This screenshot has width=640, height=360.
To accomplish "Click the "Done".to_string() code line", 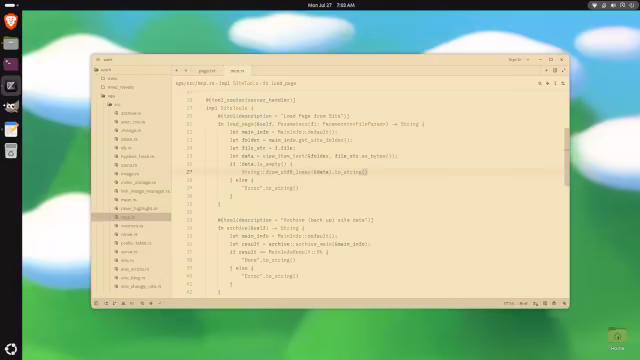I will click(268, 260).
